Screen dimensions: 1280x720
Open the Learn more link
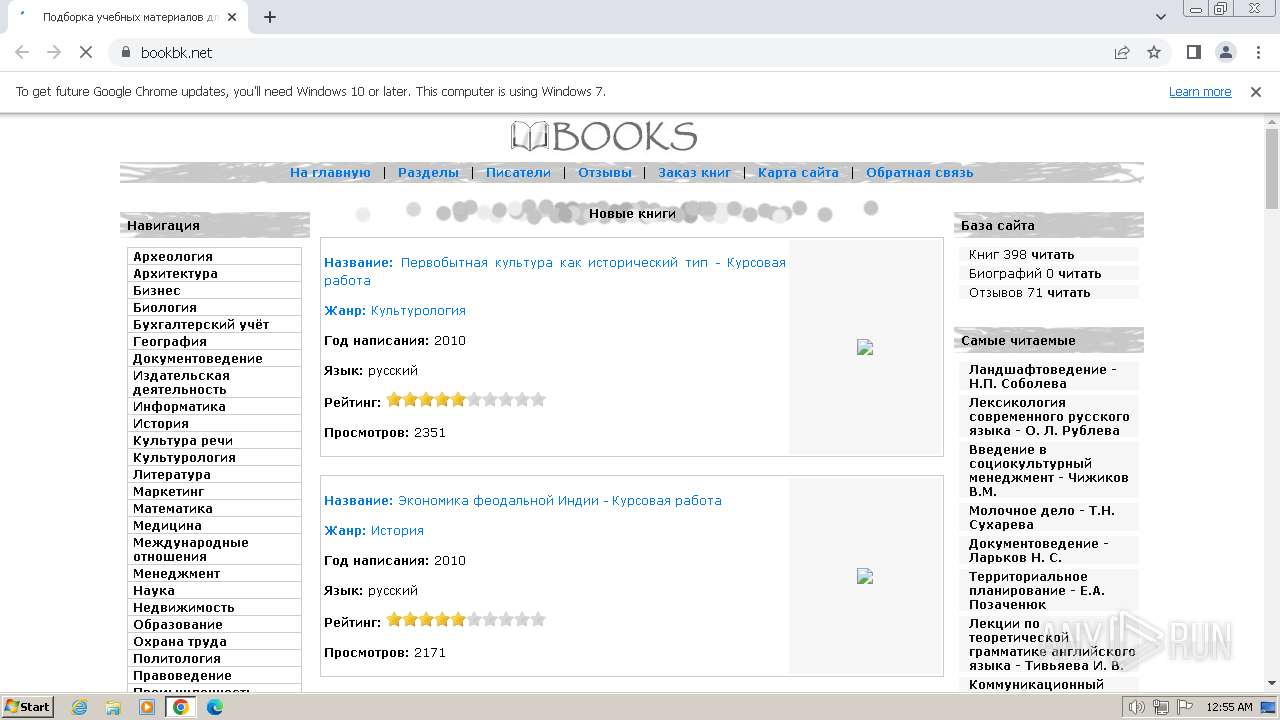(x=1200, y=91)
